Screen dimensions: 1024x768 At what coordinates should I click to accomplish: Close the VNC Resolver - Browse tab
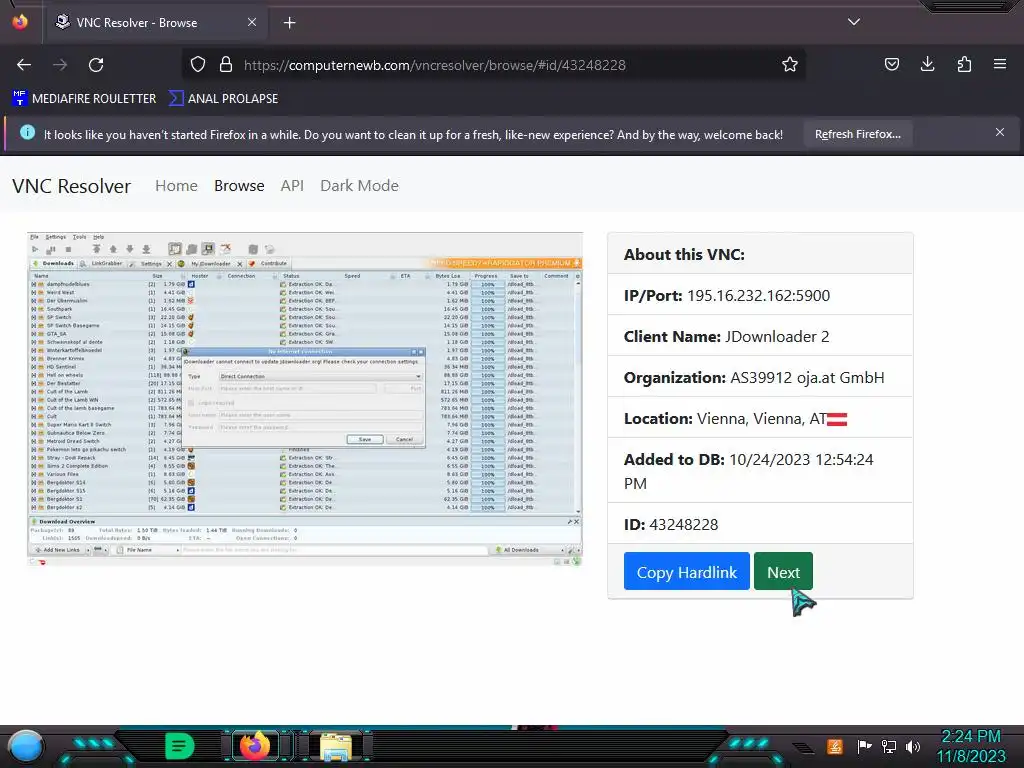tap(252, 22)
